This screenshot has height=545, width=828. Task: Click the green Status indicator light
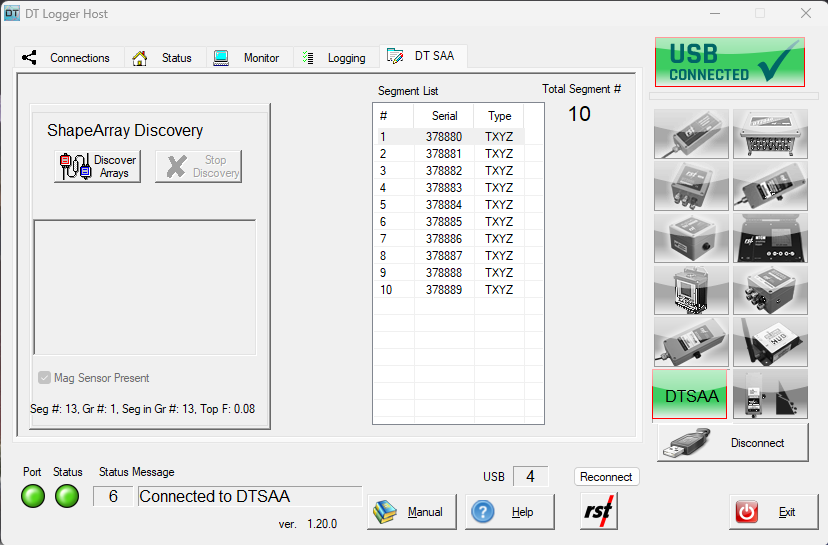67,496
